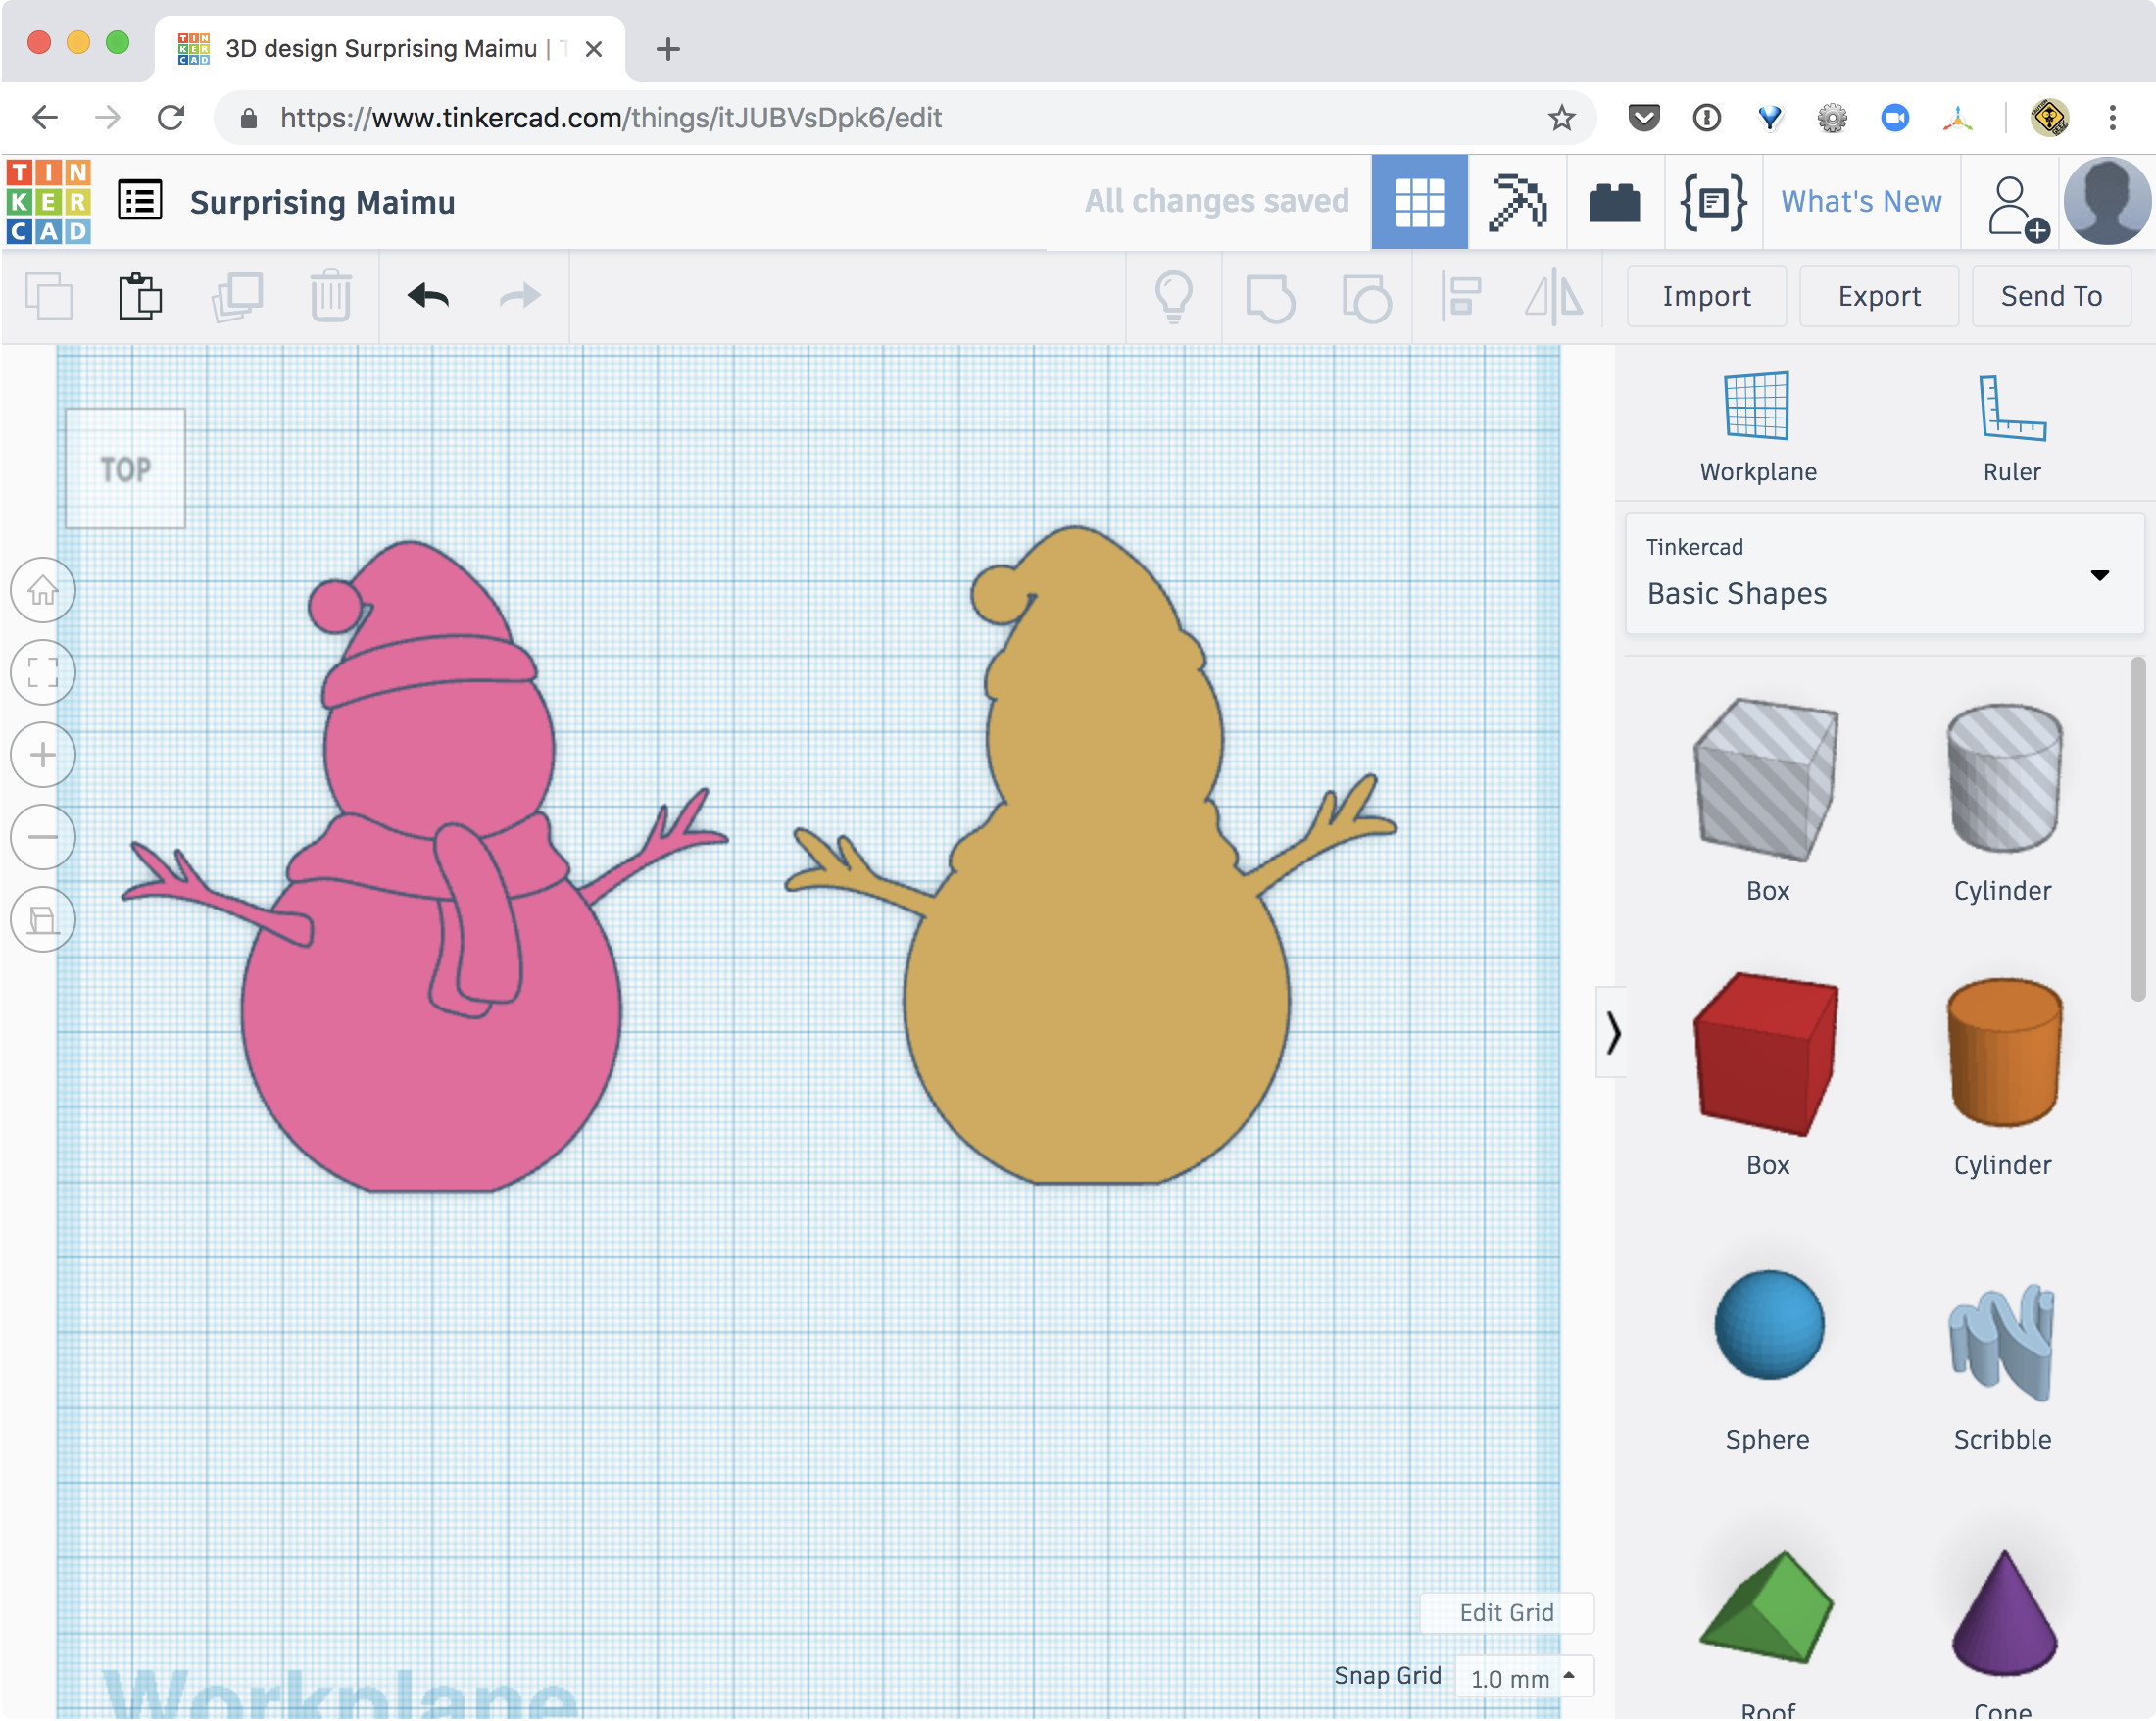Screen dimensions: 2156x1721
Task: Toggle the Undo action
Action: click(426, 295)
